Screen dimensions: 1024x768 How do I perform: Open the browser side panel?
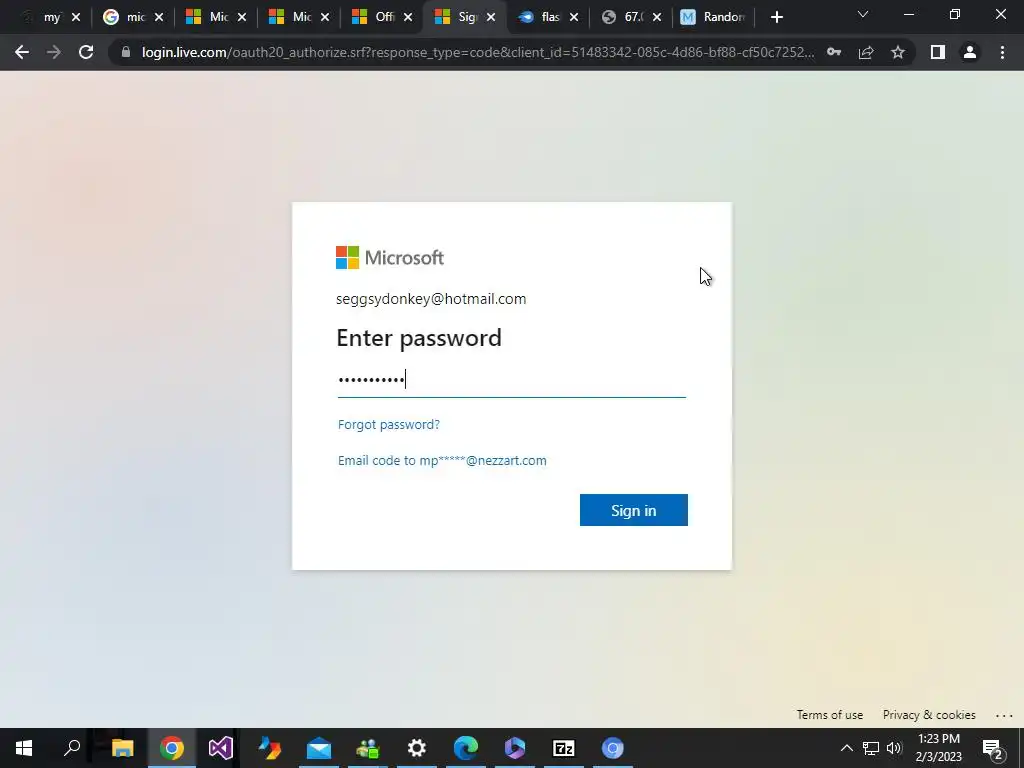pos(938,52)
